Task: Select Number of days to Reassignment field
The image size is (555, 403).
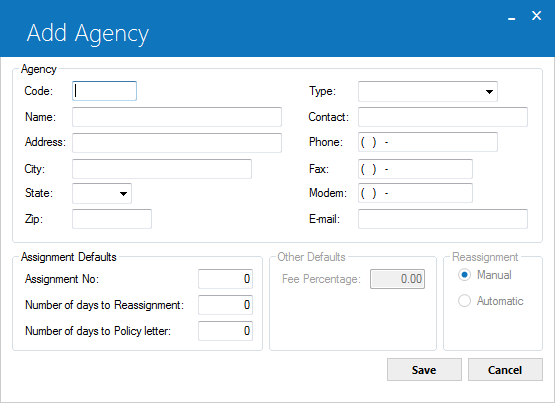Action: click(225, 305)
